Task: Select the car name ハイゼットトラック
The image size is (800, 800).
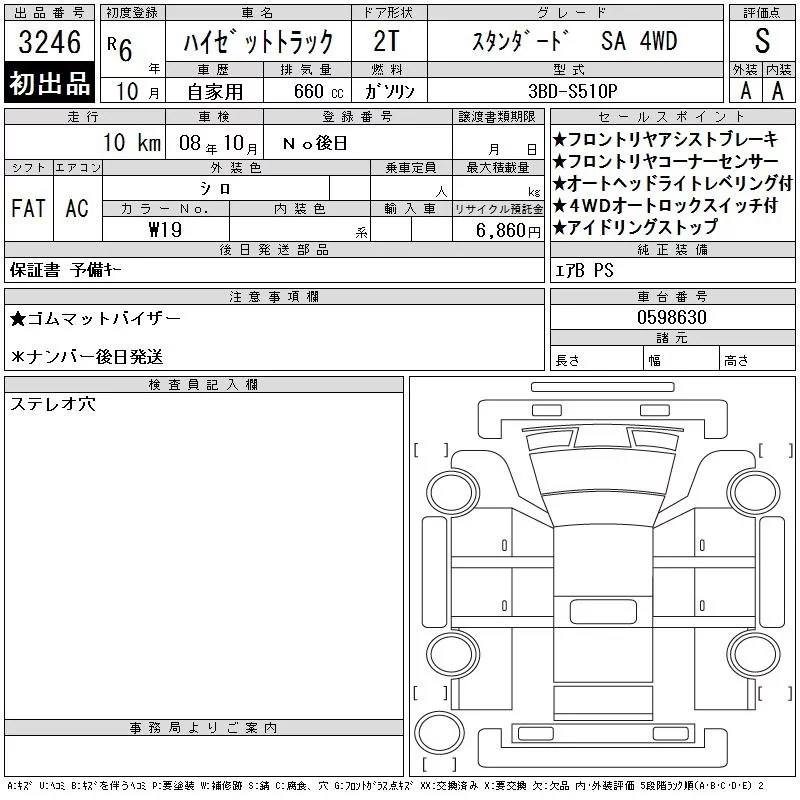Action: (x=258, y=41)
